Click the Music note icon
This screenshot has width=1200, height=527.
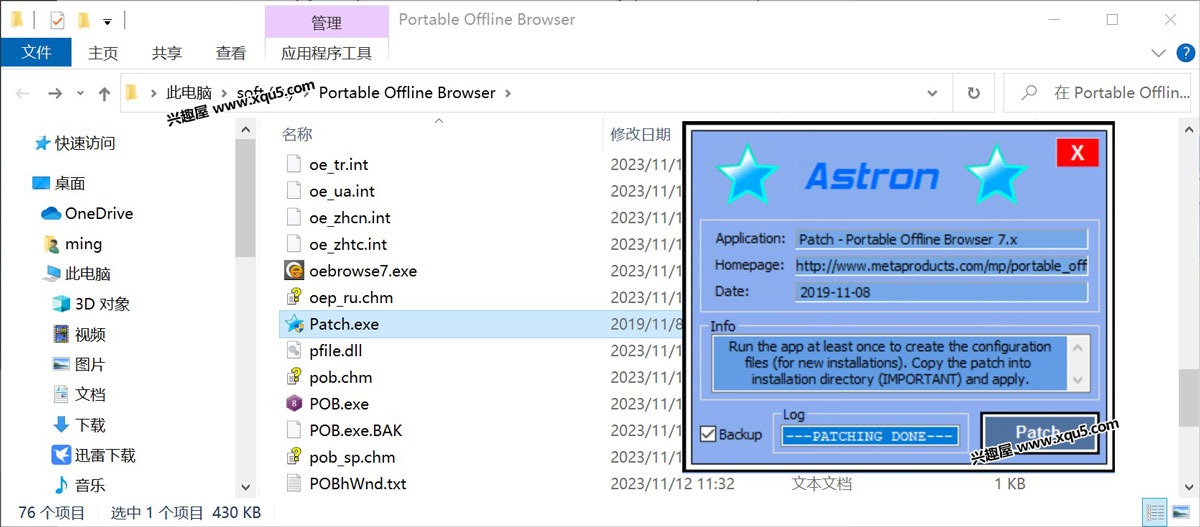tap(61, 485)
